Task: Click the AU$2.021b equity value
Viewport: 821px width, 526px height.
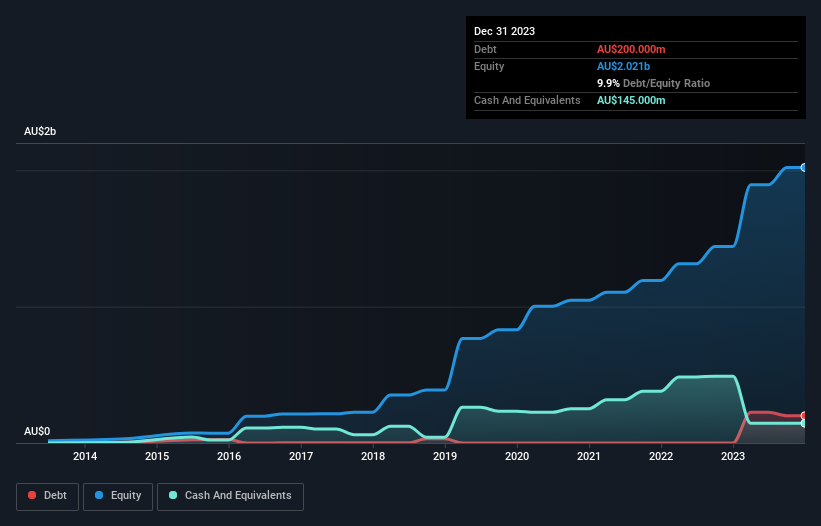Action: (623, 66)
